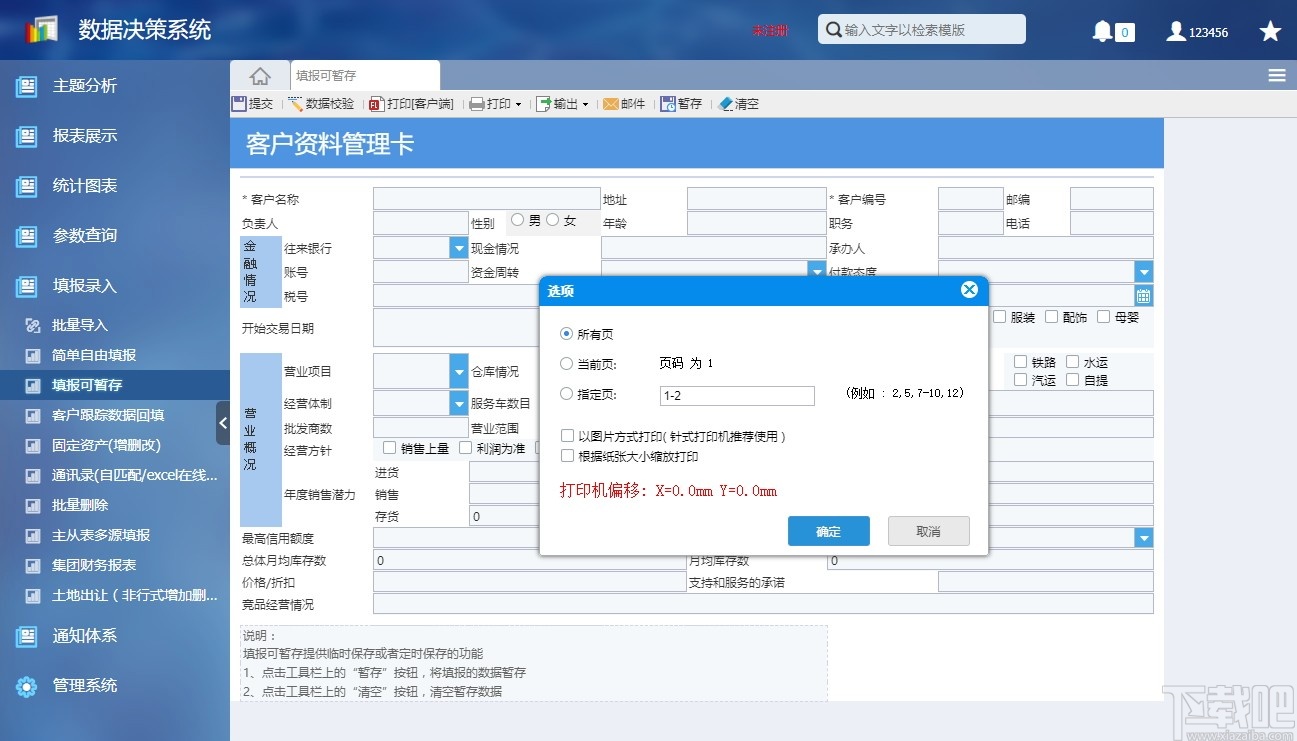
Task: Click the page range input showing 1-2
Action: click(737, 395)
